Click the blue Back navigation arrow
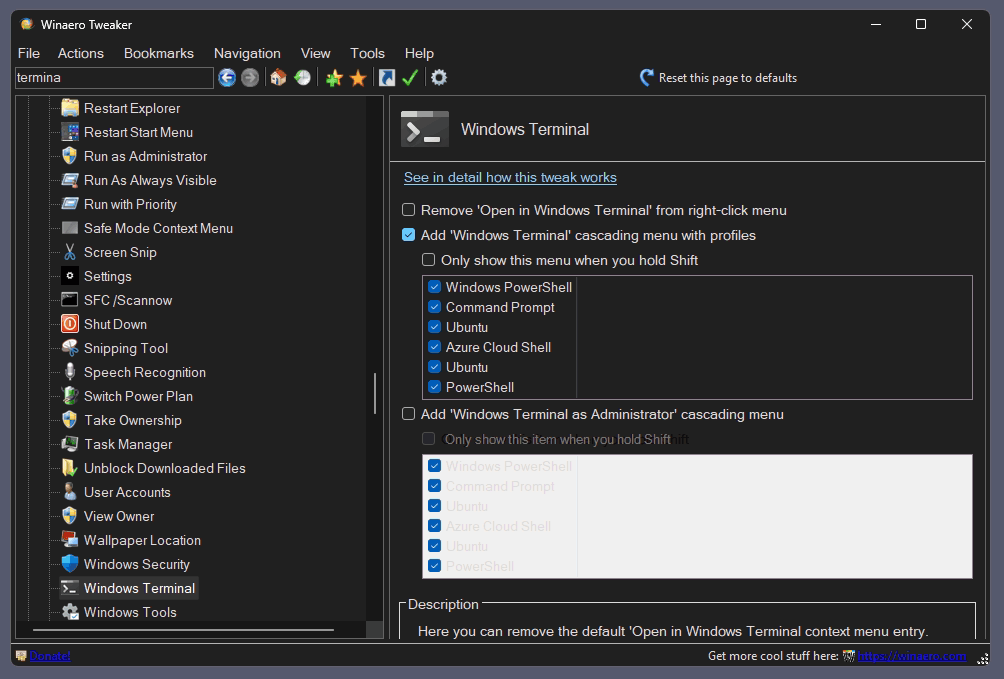Screen dimensions: 1004x679 (227, 78)
